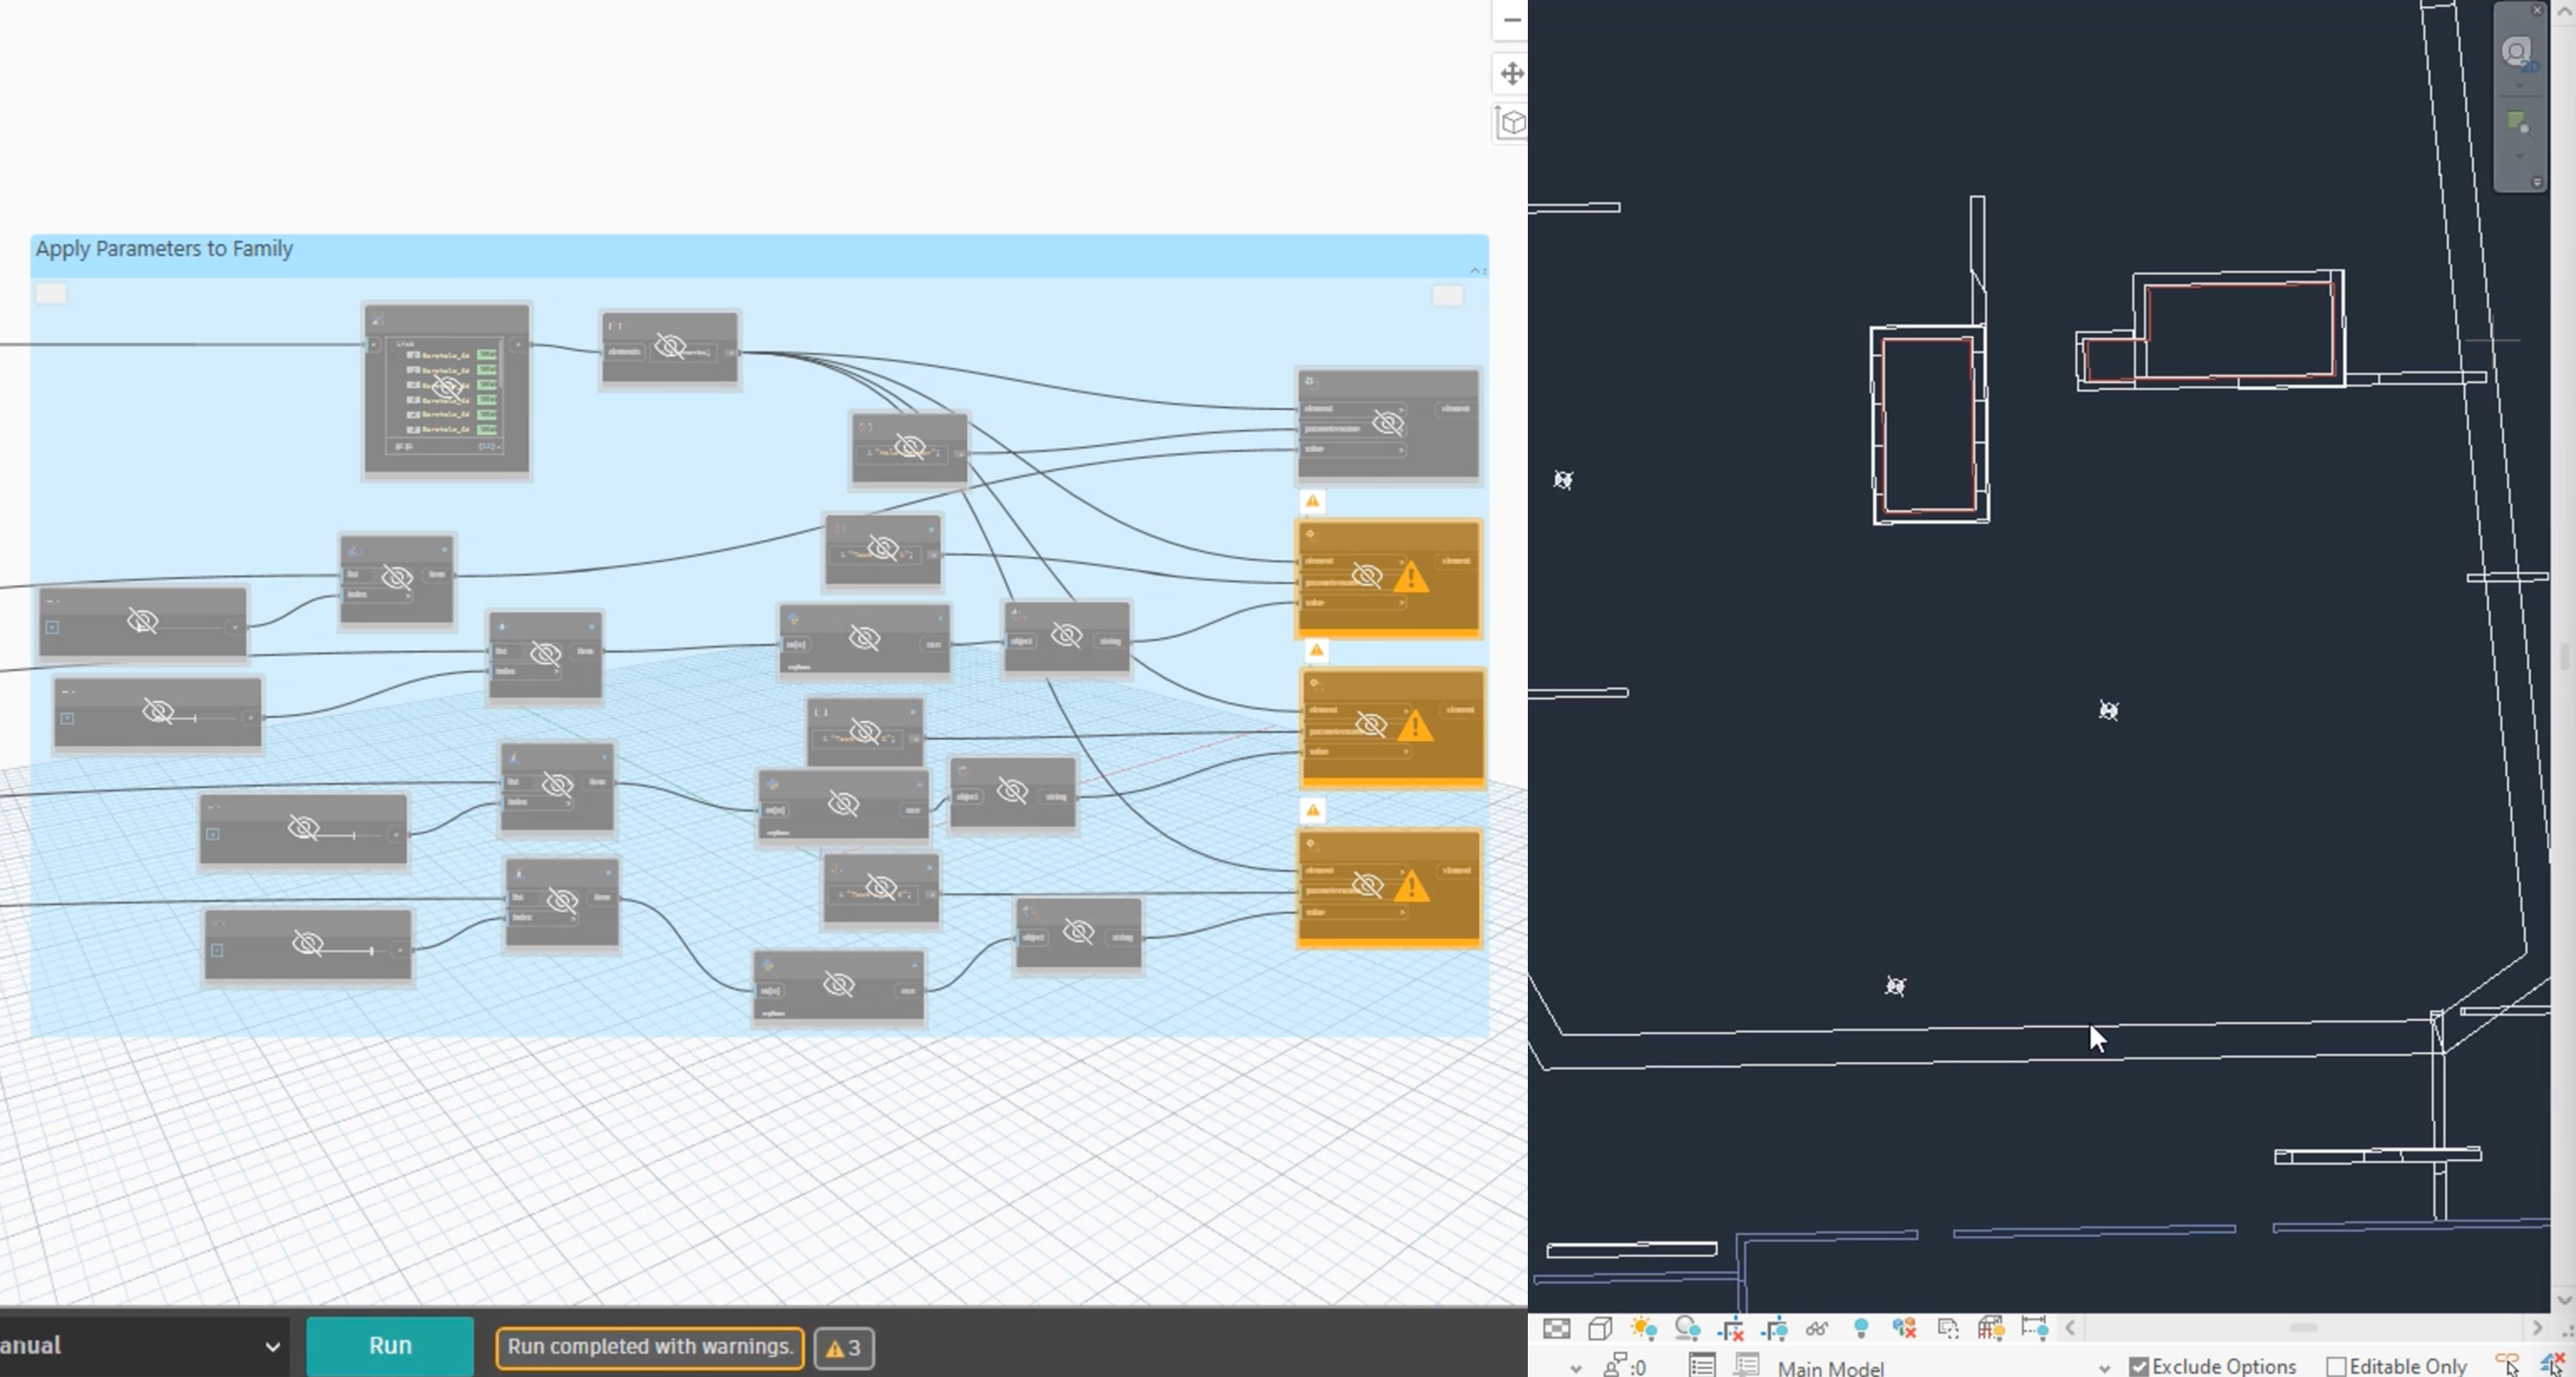2576x1377 pixels.
Task: Open the Detail Level control in Revit
Action: [x=1556, y=1328]
